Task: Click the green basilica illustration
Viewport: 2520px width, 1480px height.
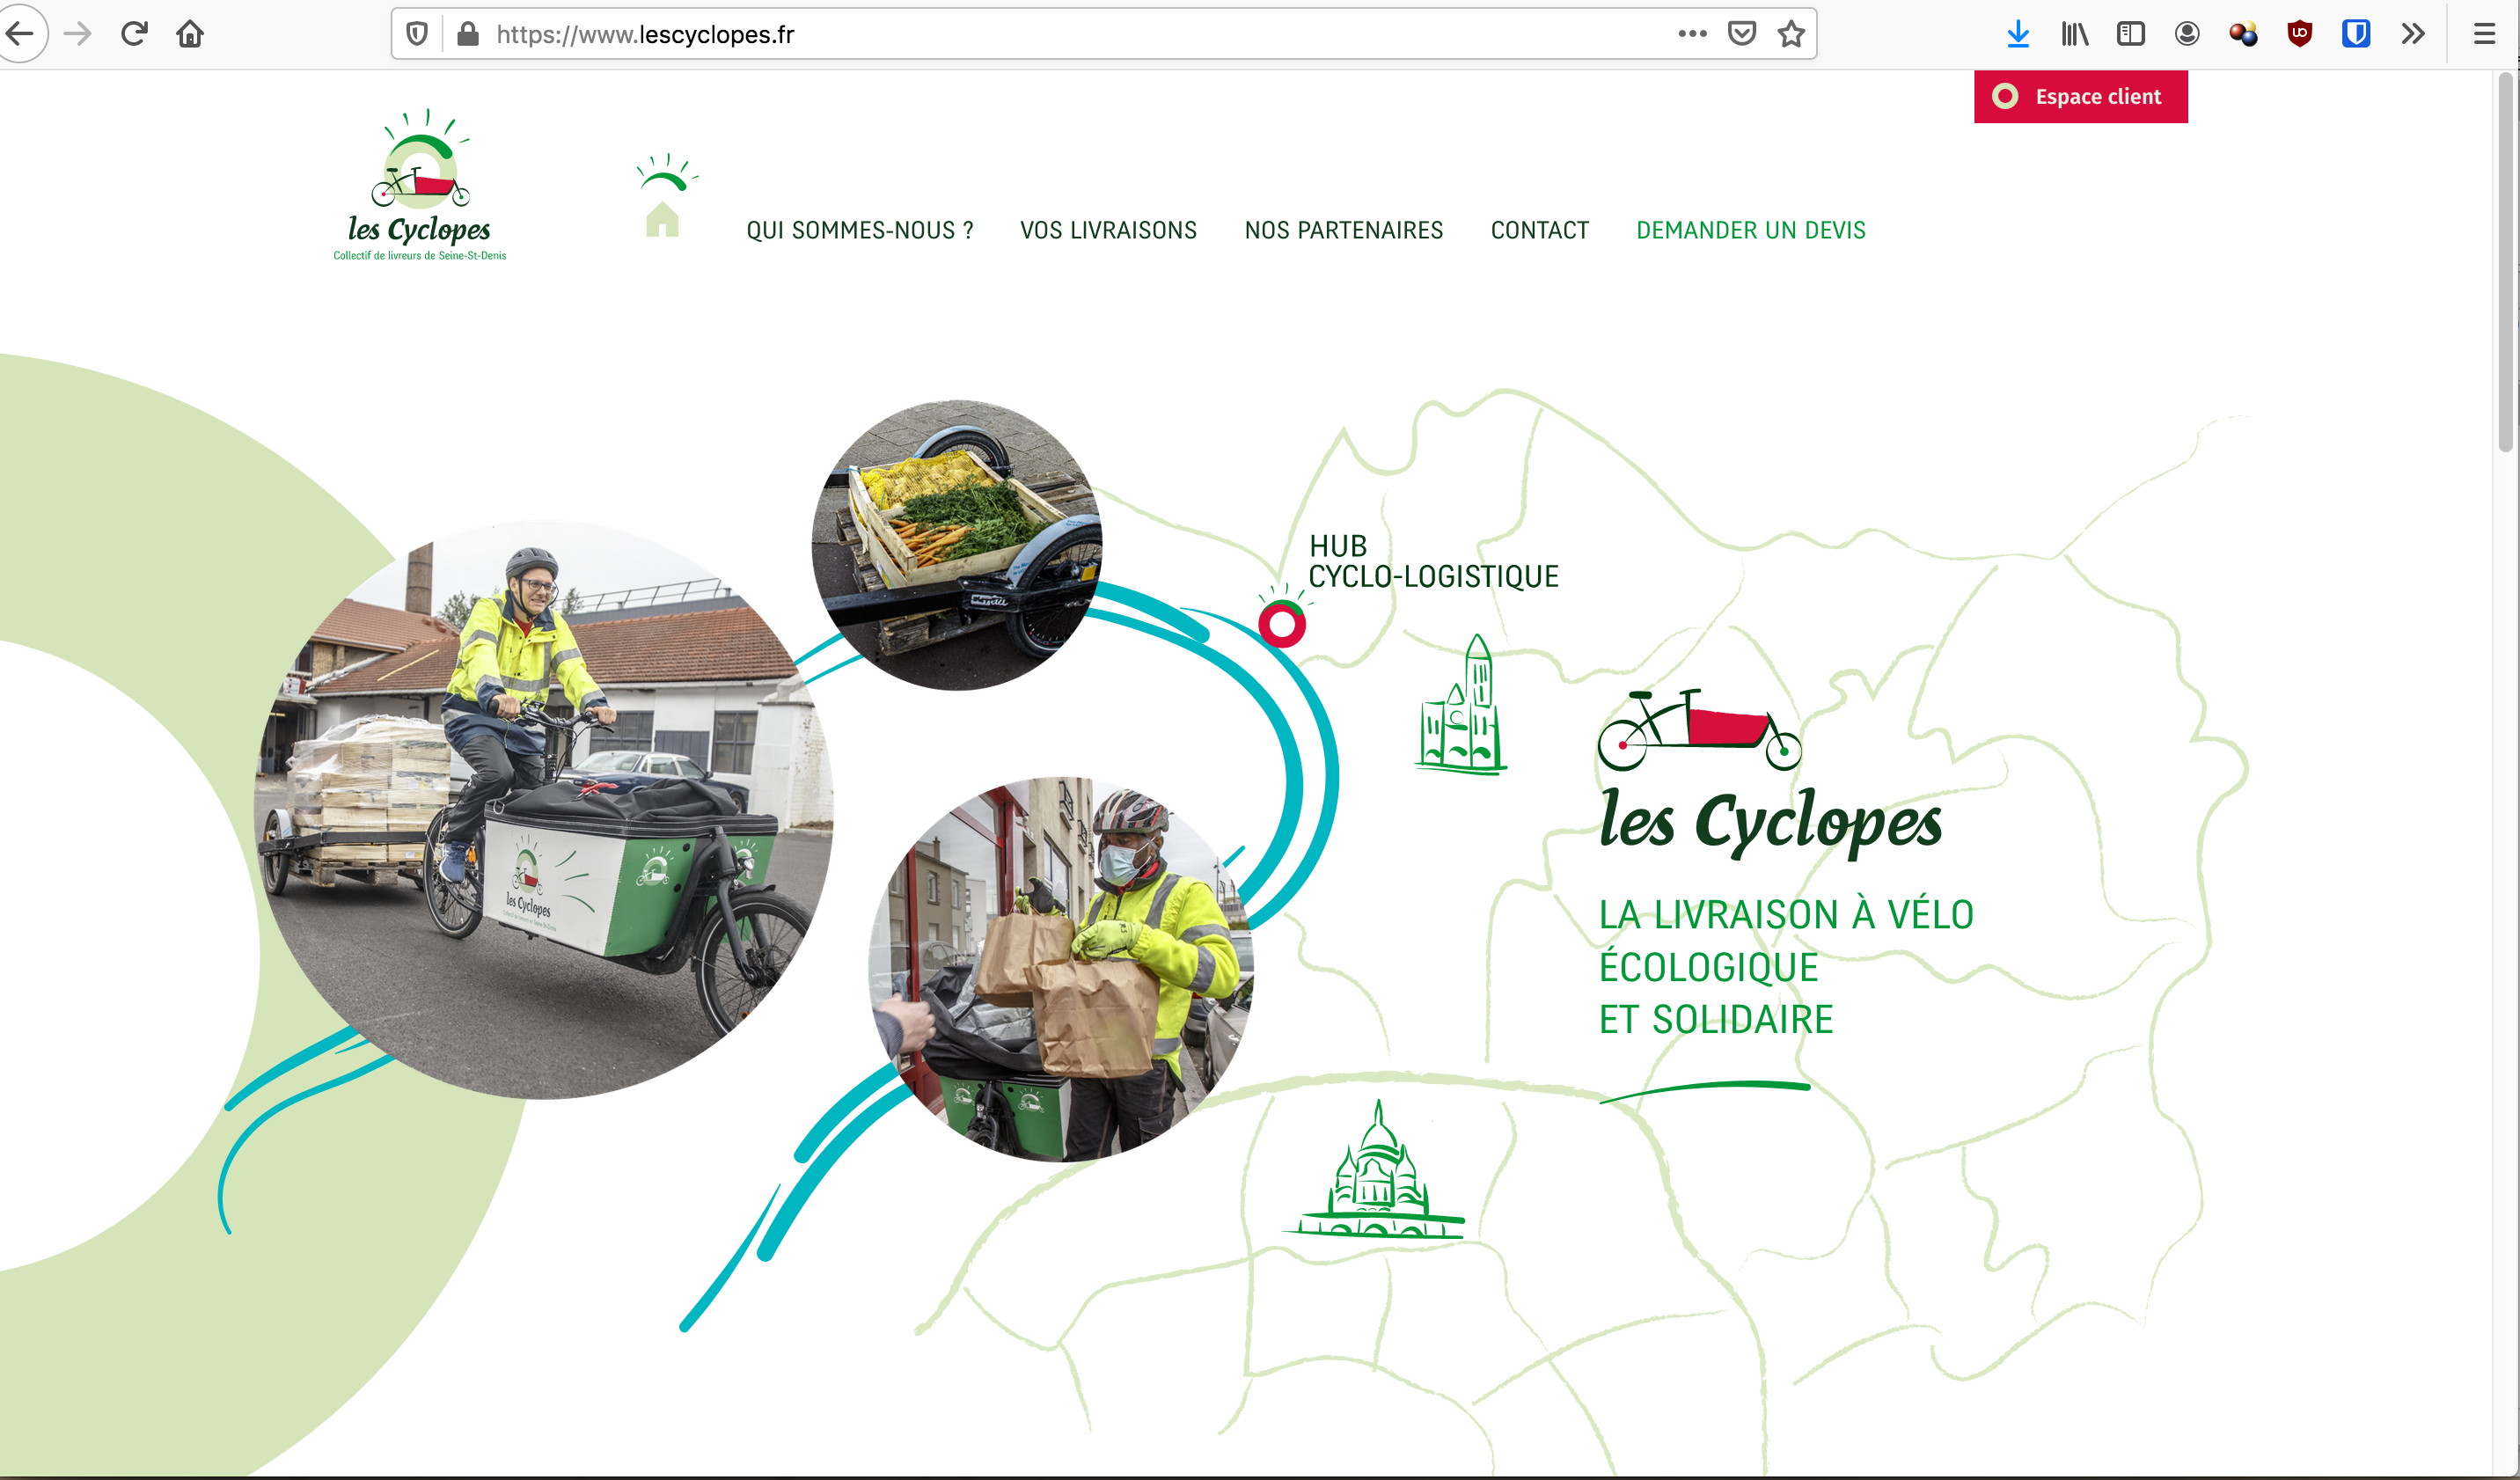Action: click(x=1461, y=705)
